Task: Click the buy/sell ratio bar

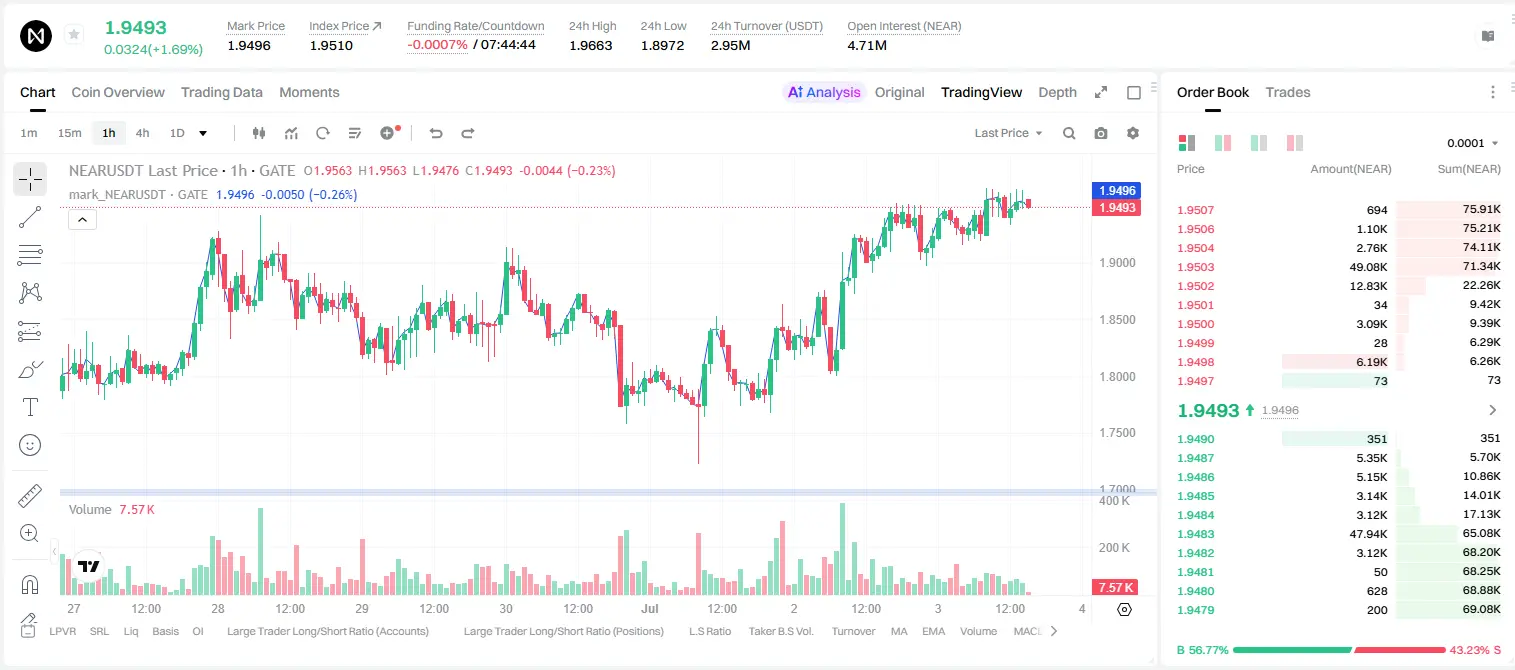Action: pyautogui.click(x=1339, y=649)
